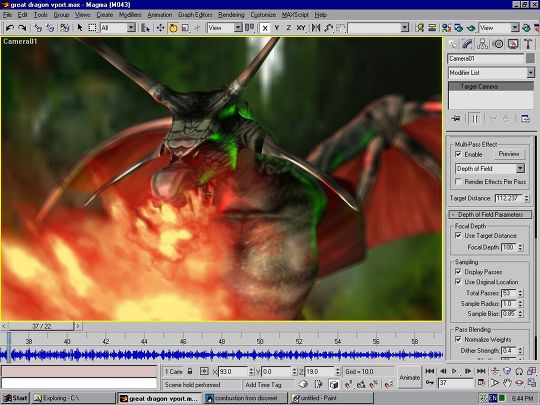Toggle Show End Result button
The height and width of the screenshot is (405, 540).
pos(474,119)
